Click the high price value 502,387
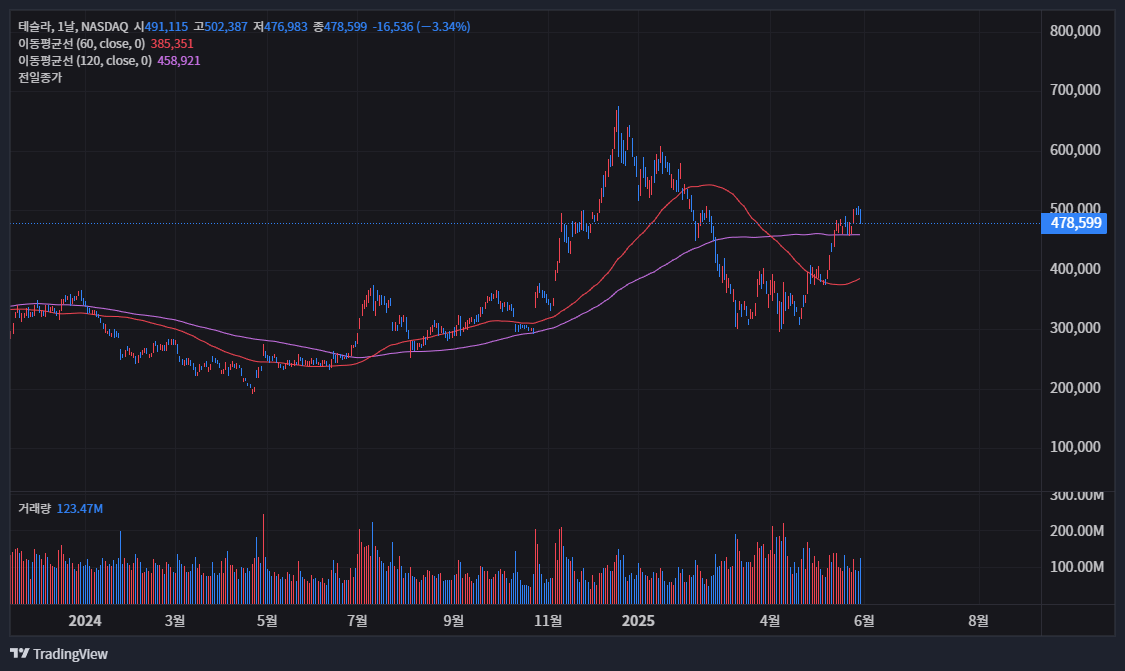The height and width of the screenshot is (671, 1125). pyautogui.click(x=226, y=27)
